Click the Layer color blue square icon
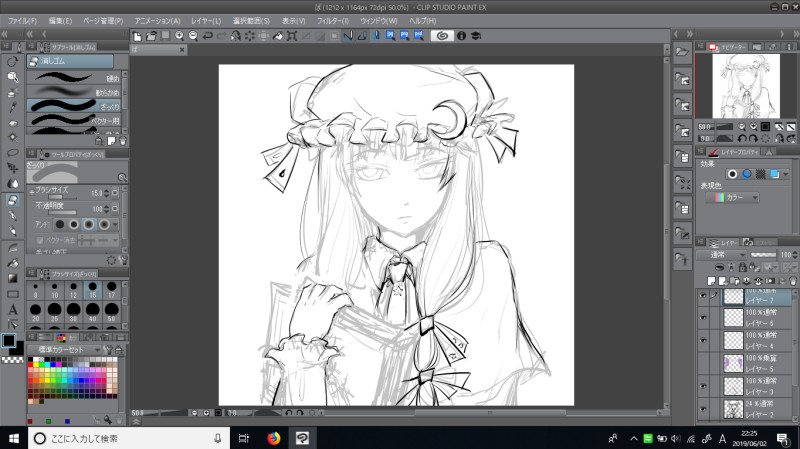The width and height of the screenshot is (800, 449). [774, 174]
